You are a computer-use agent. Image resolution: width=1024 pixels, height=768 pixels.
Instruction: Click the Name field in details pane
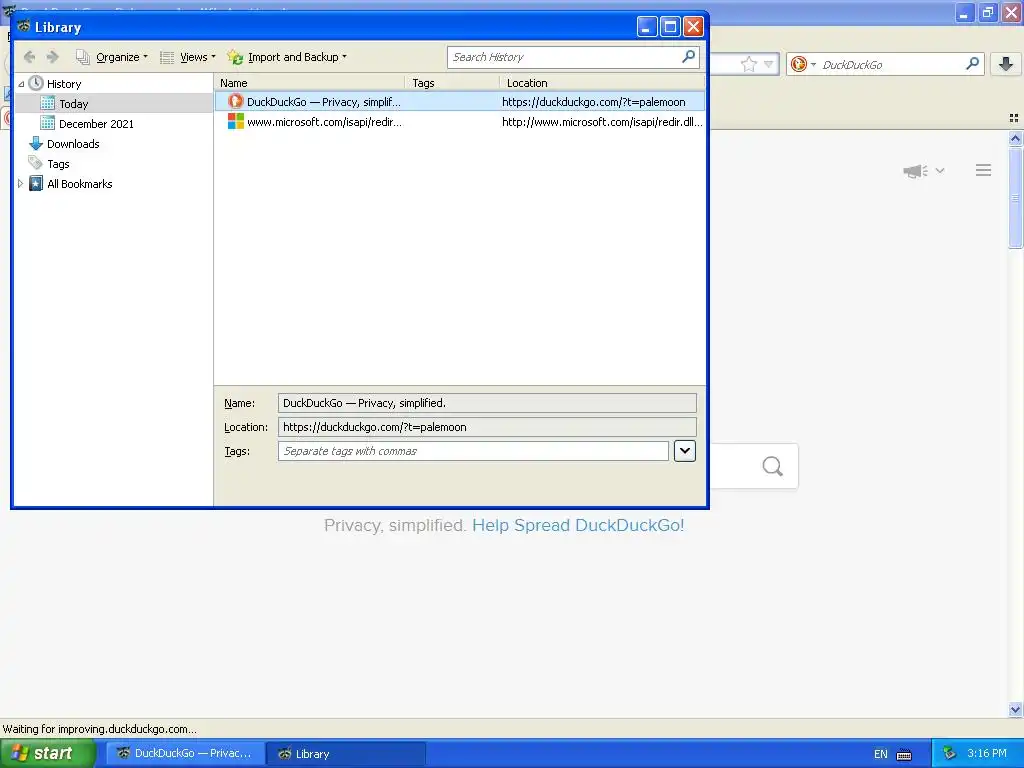(x=487, y=403)
